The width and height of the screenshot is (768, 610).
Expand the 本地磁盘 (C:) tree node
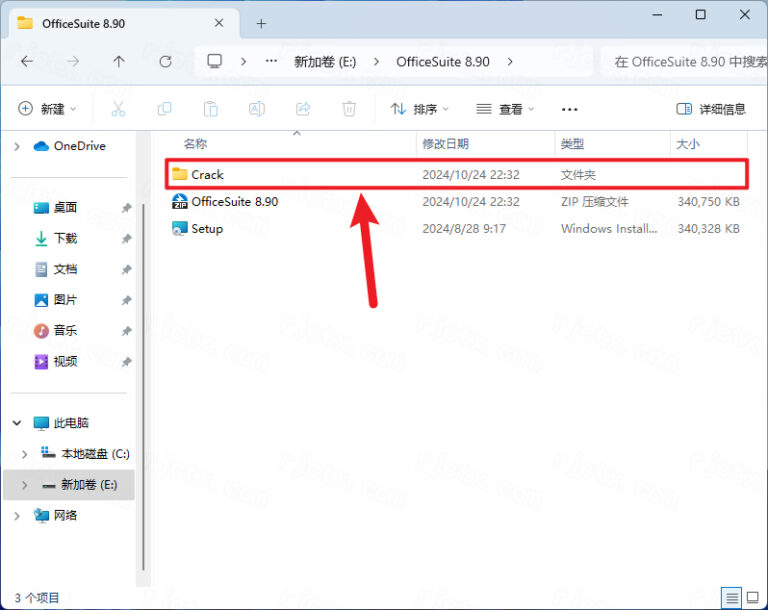point(24,454)
